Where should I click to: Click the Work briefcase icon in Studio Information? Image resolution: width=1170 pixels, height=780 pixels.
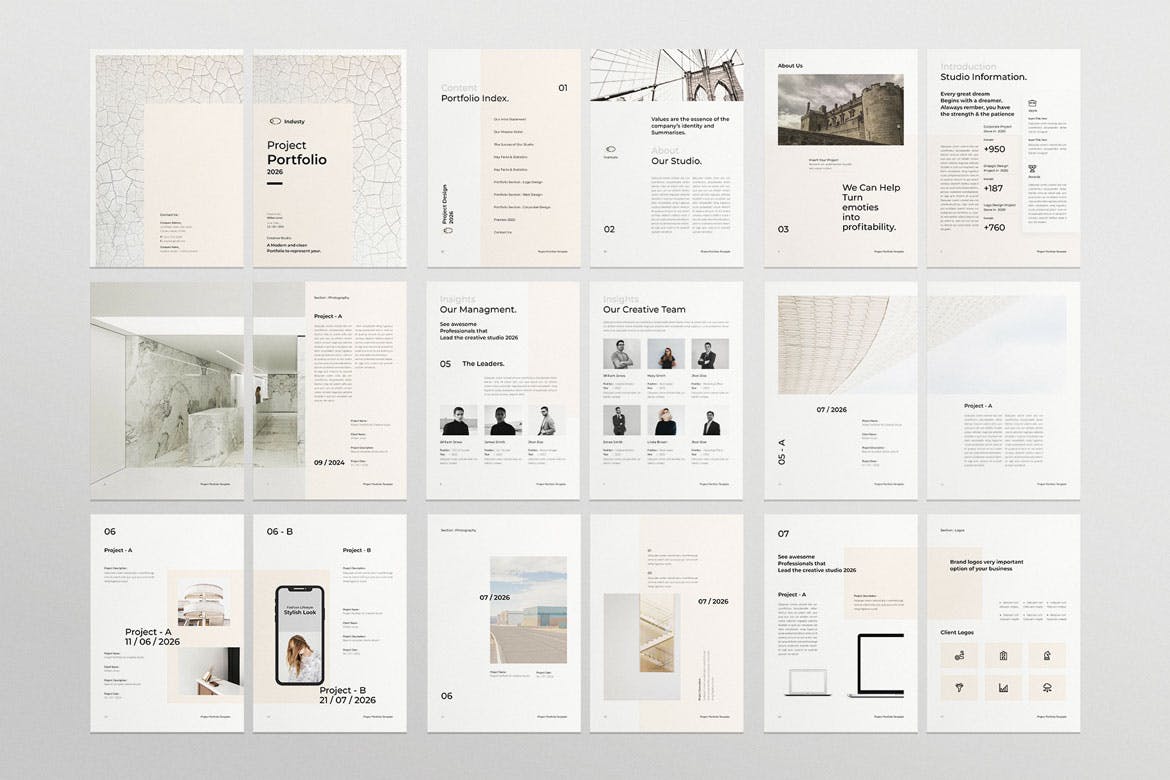pyautogui.click(x=1031, y=103)
